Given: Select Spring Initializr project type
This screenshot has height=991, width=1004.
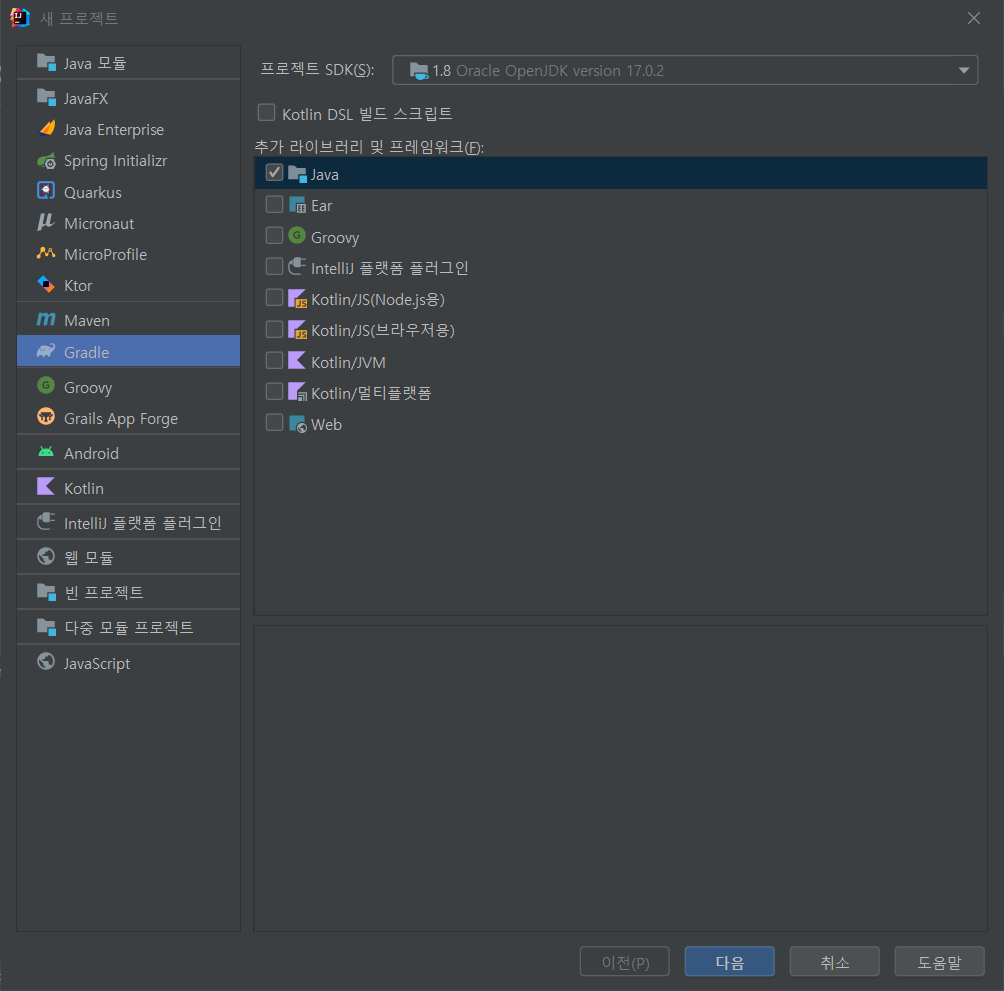Looking at the screenshot, I should [129, 161].
